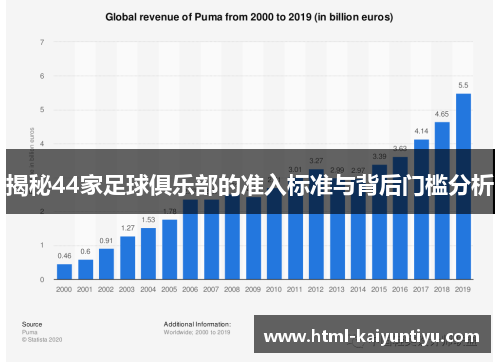
Task: Click the 3.39 value label
Action: (x=379, y=156)
